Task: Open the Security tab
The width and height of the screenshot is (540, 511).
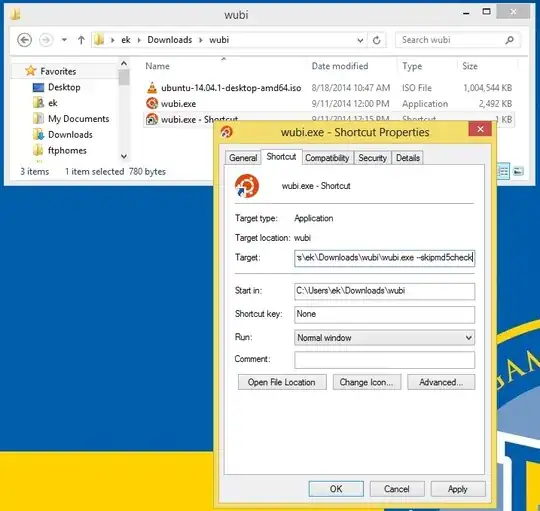Action: [x=372, y=158]
